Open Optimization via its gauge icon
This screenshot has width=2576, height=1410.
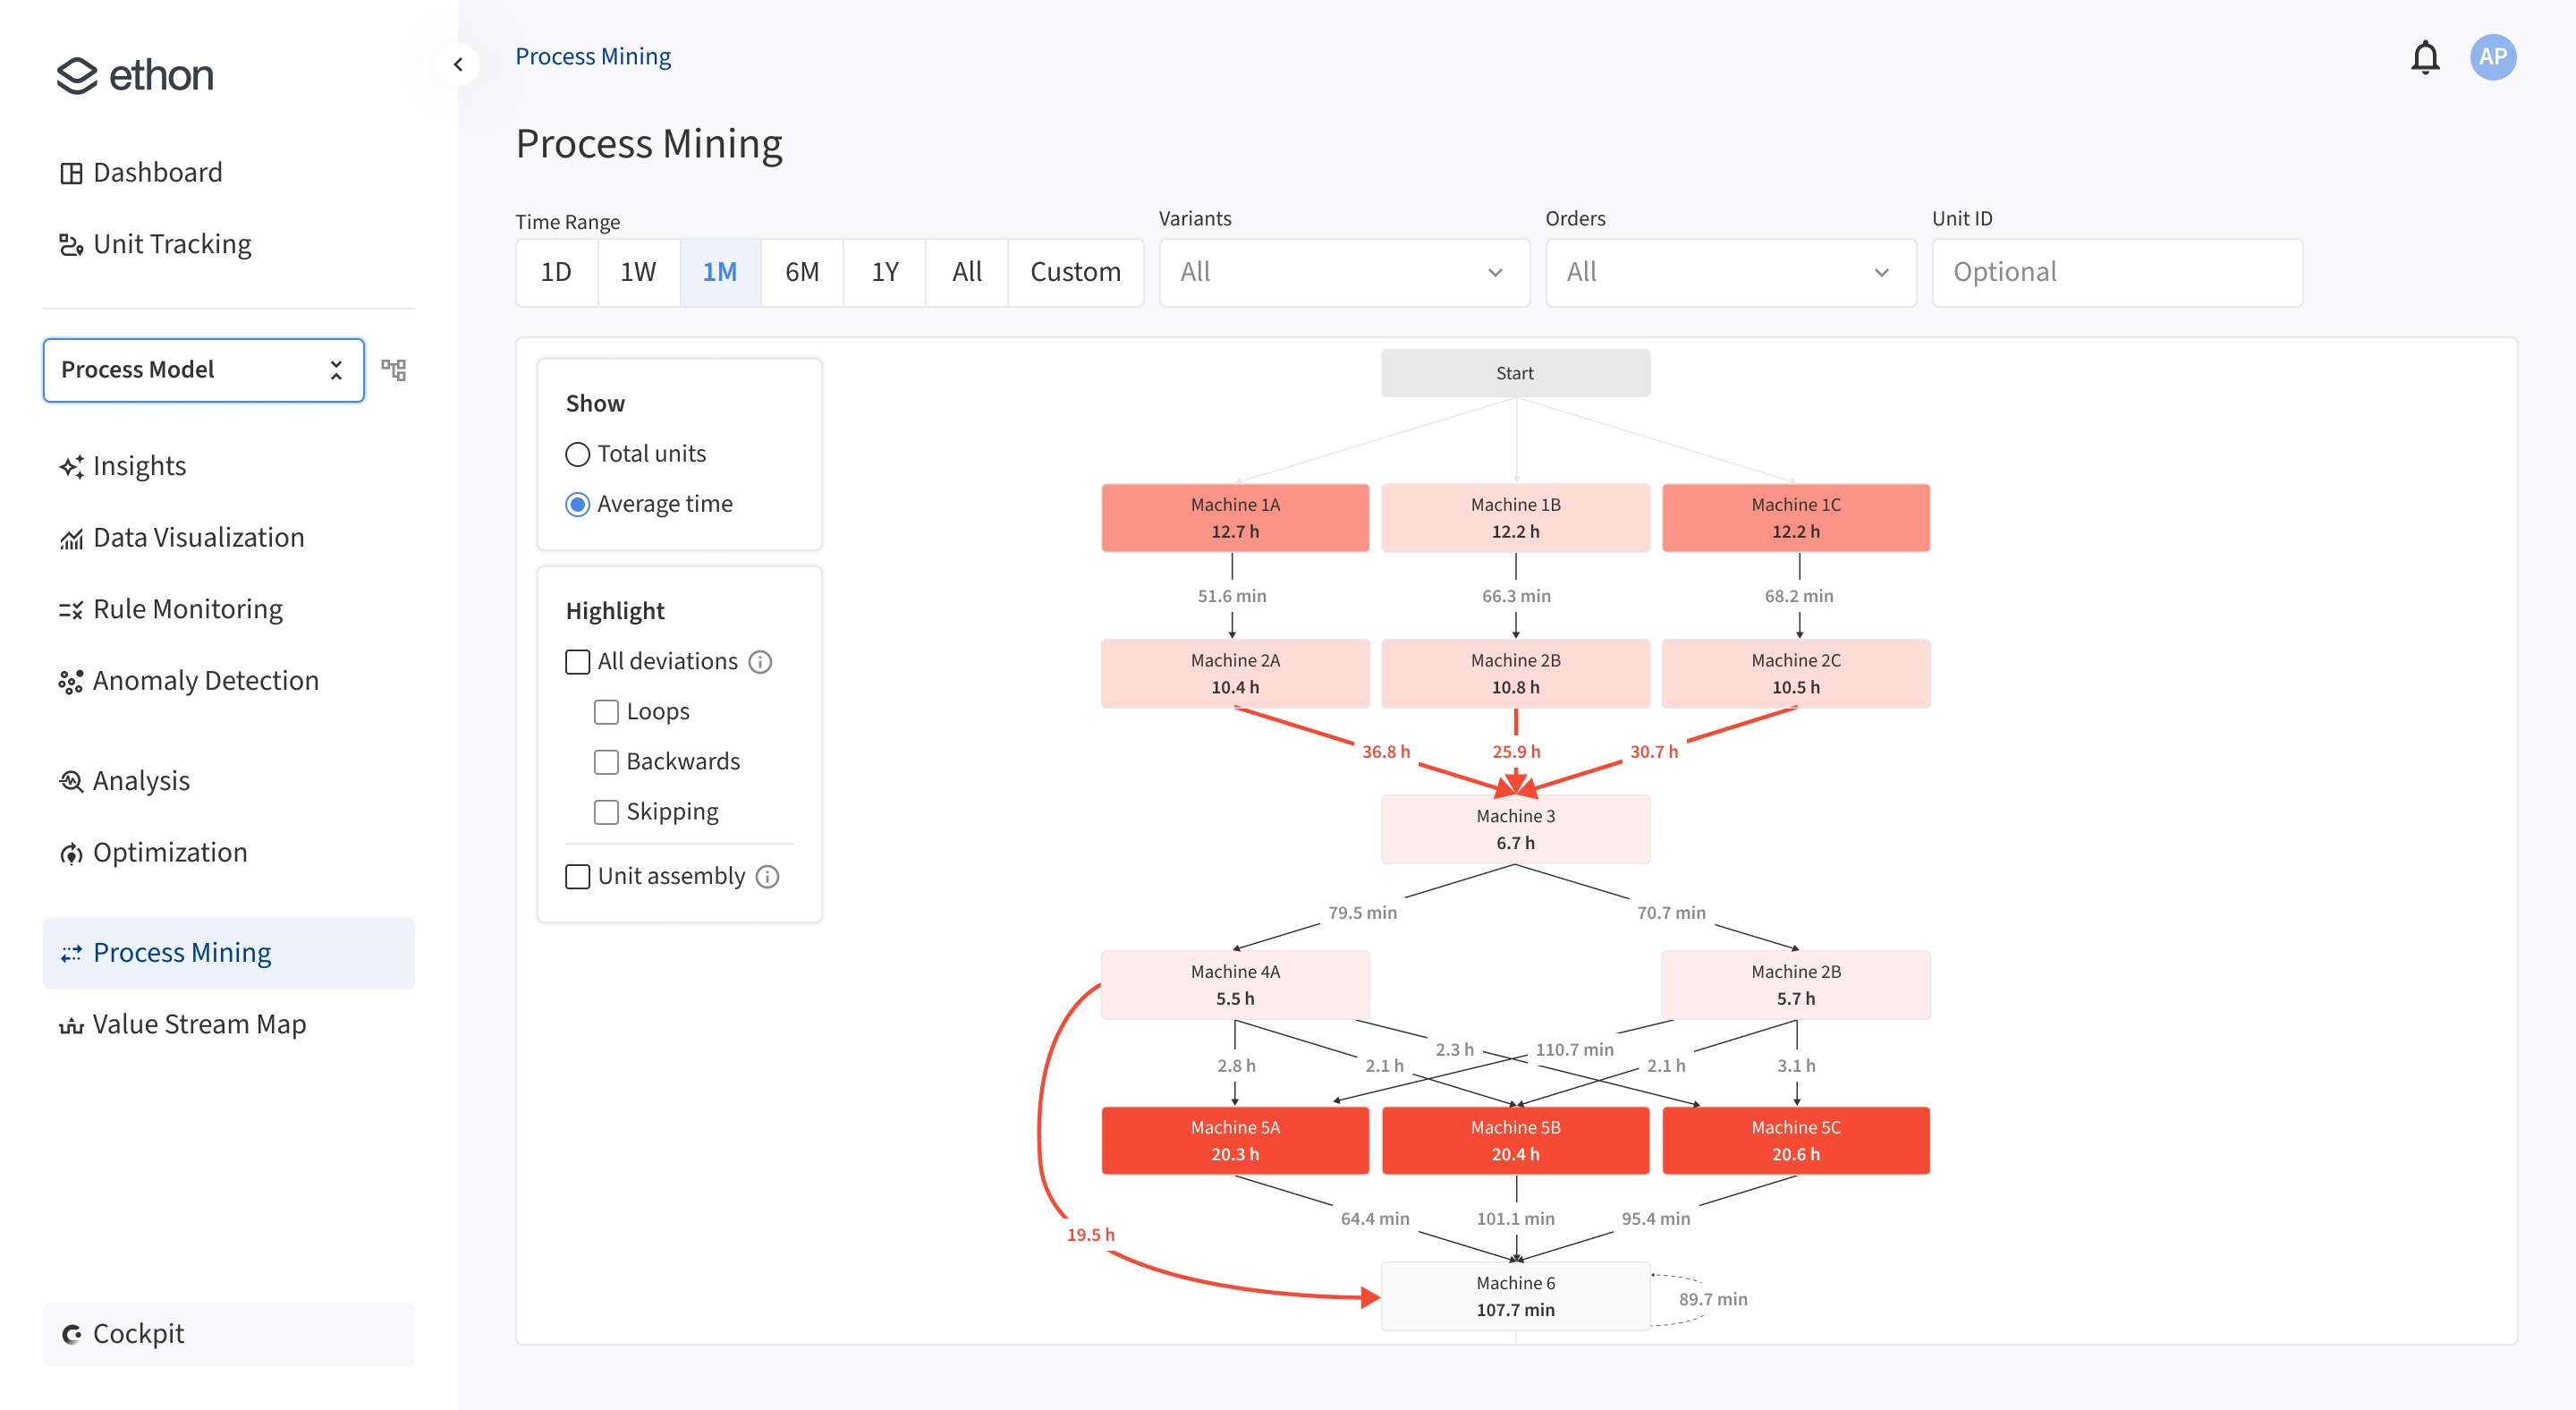(70, 852)
